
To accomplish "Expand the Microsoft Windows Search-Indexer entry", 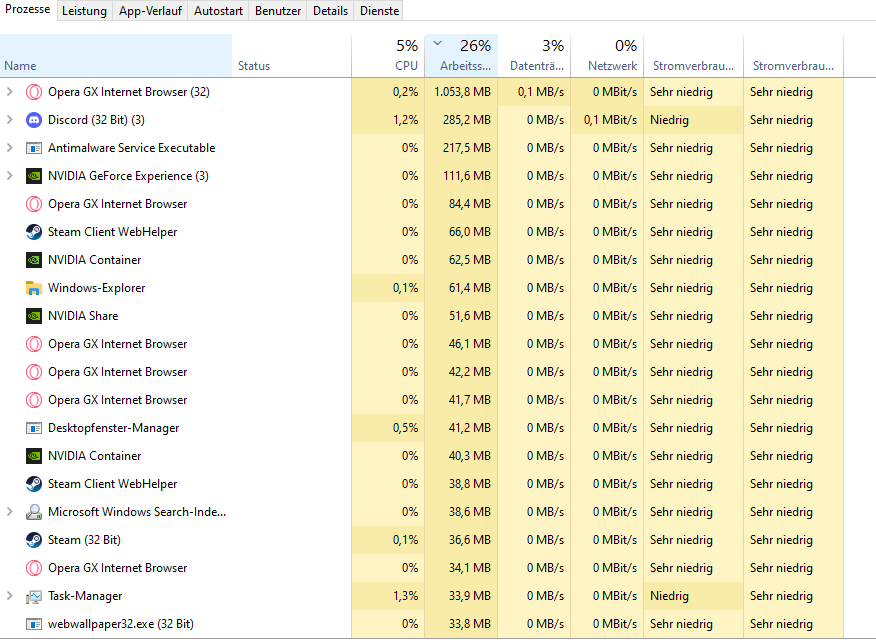I will tap(9, 512).
